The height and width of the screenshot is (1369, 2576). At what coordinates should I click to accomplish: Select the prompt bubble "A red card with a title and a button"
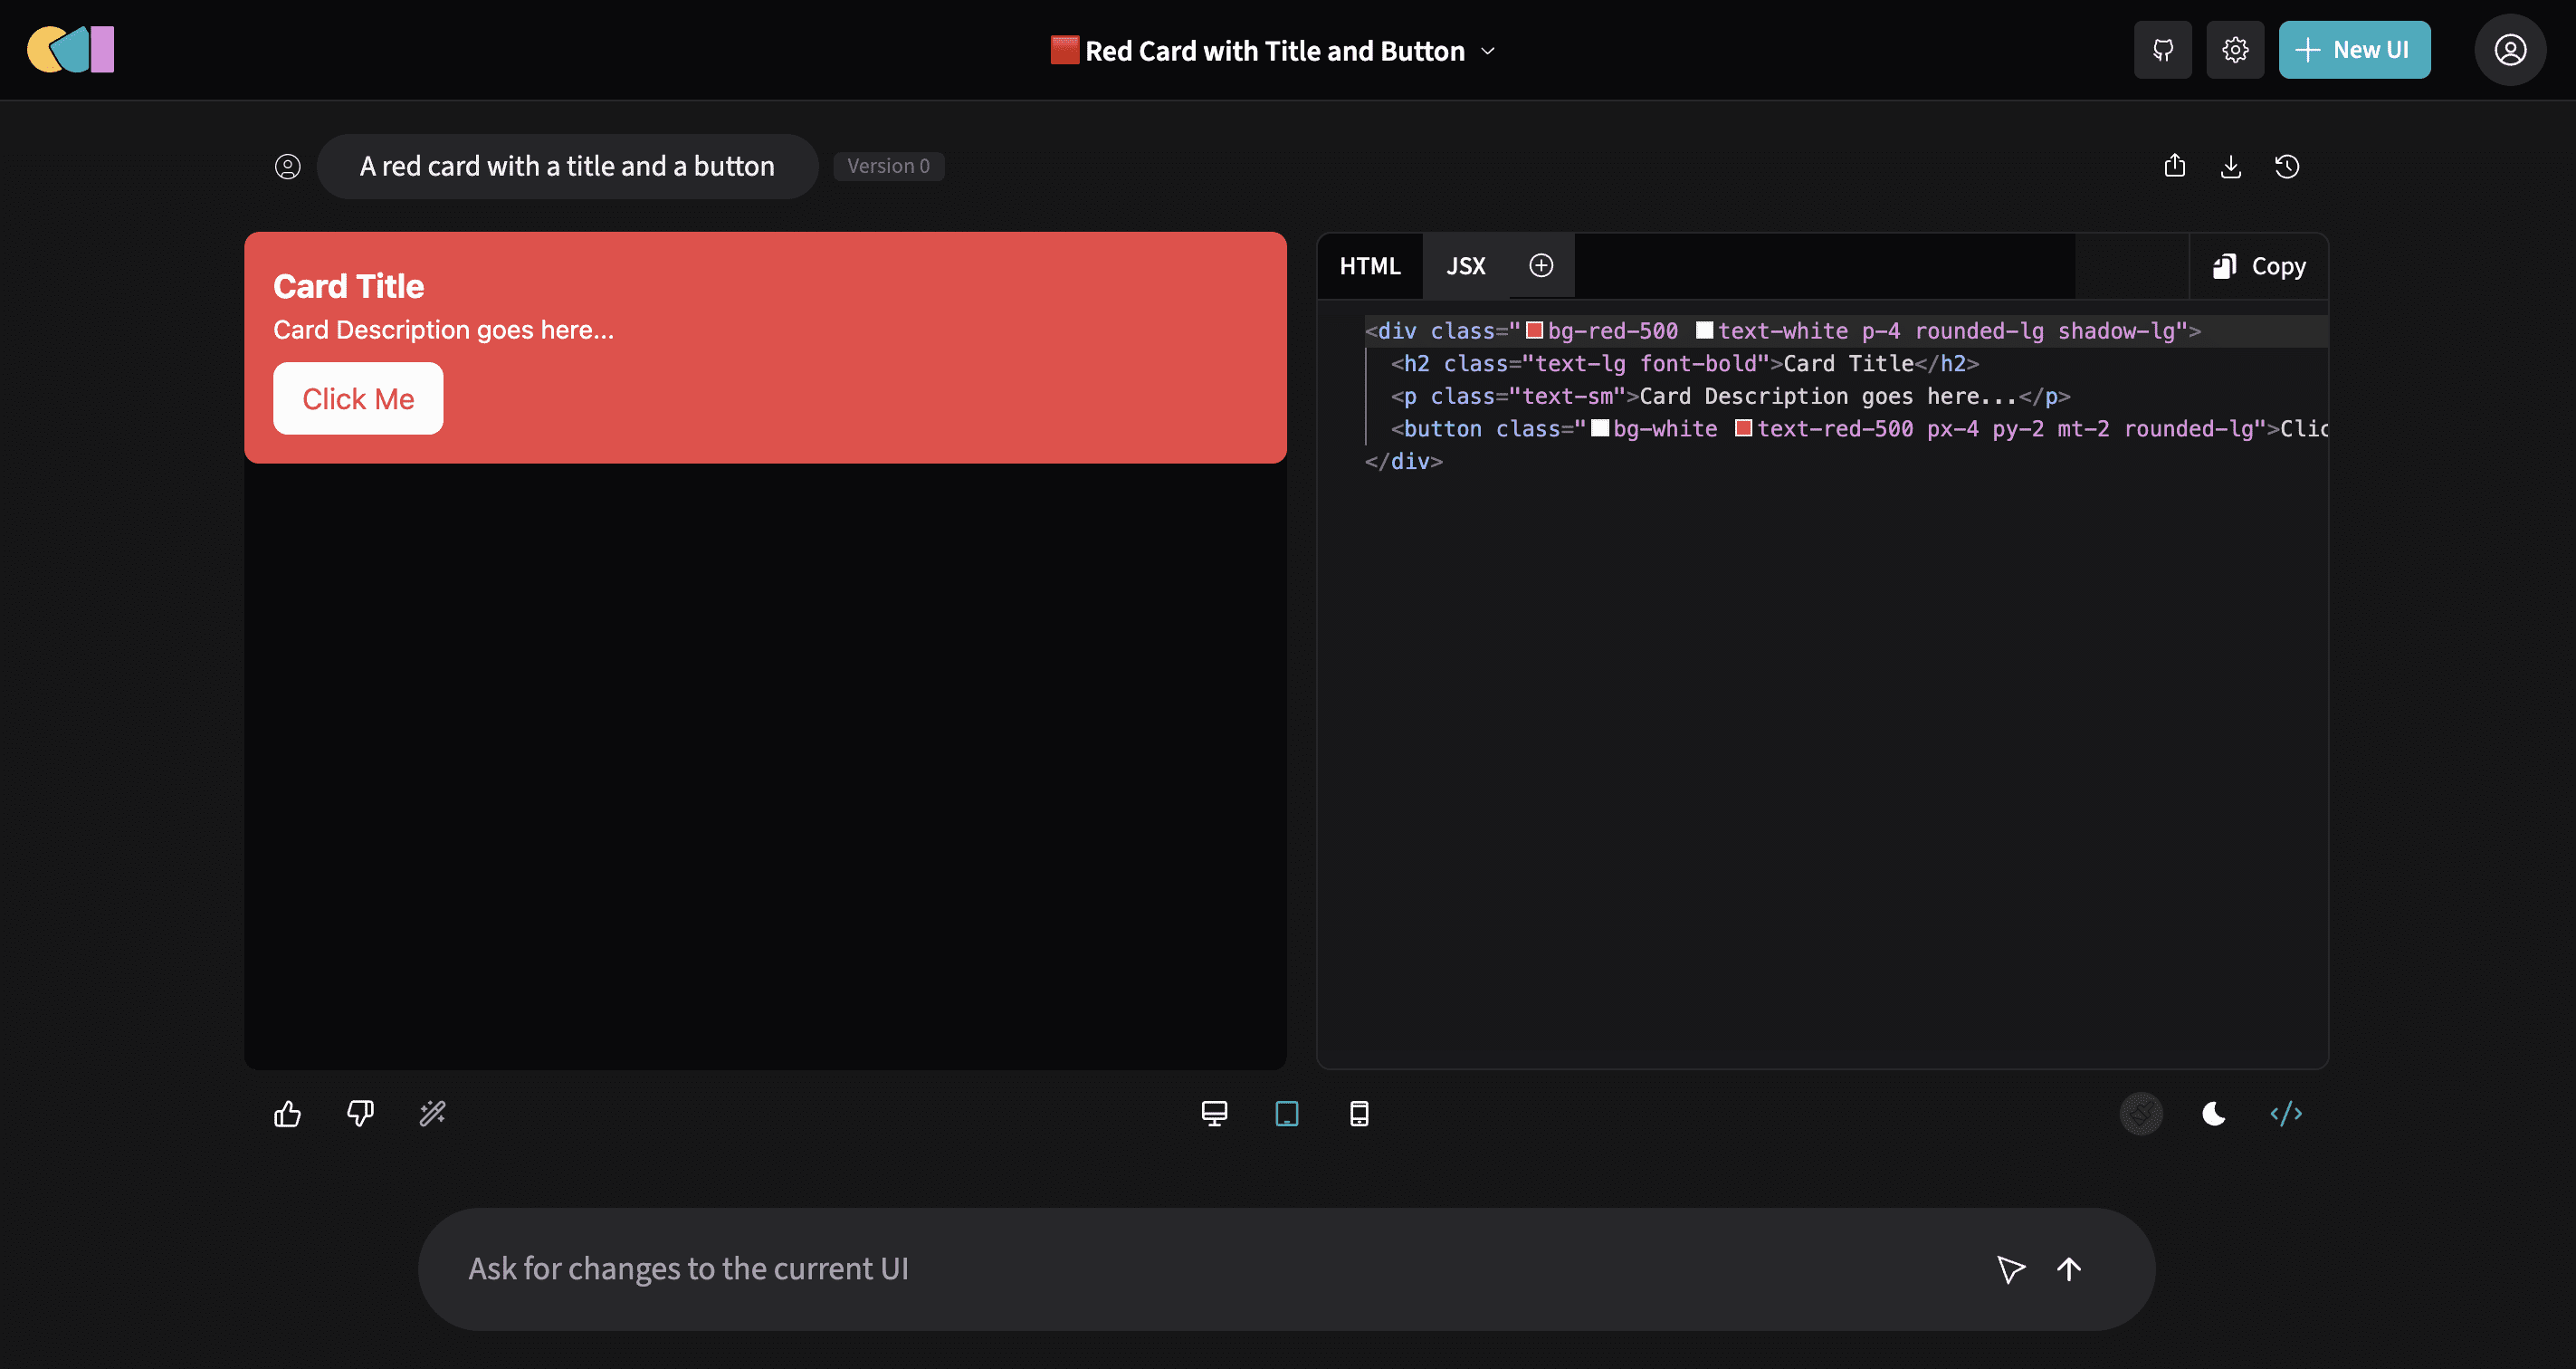click(567, 166)
